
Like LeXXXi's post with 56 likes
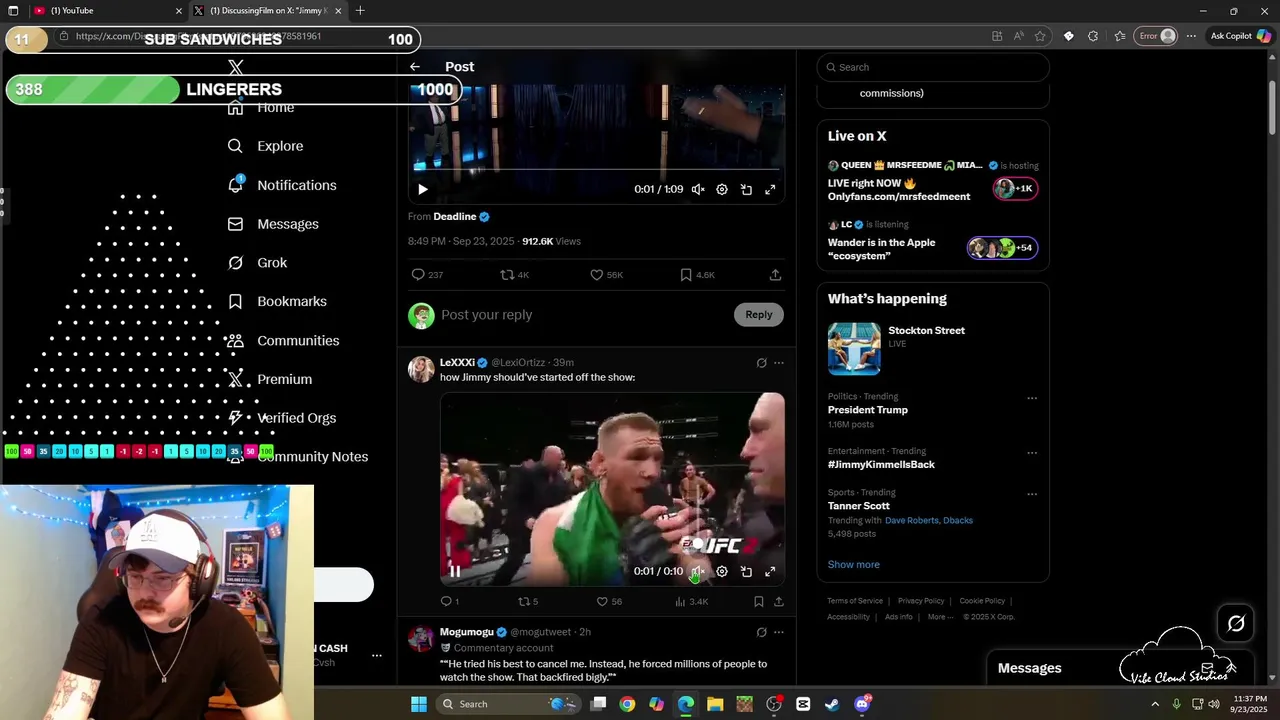tap(609, 602)
